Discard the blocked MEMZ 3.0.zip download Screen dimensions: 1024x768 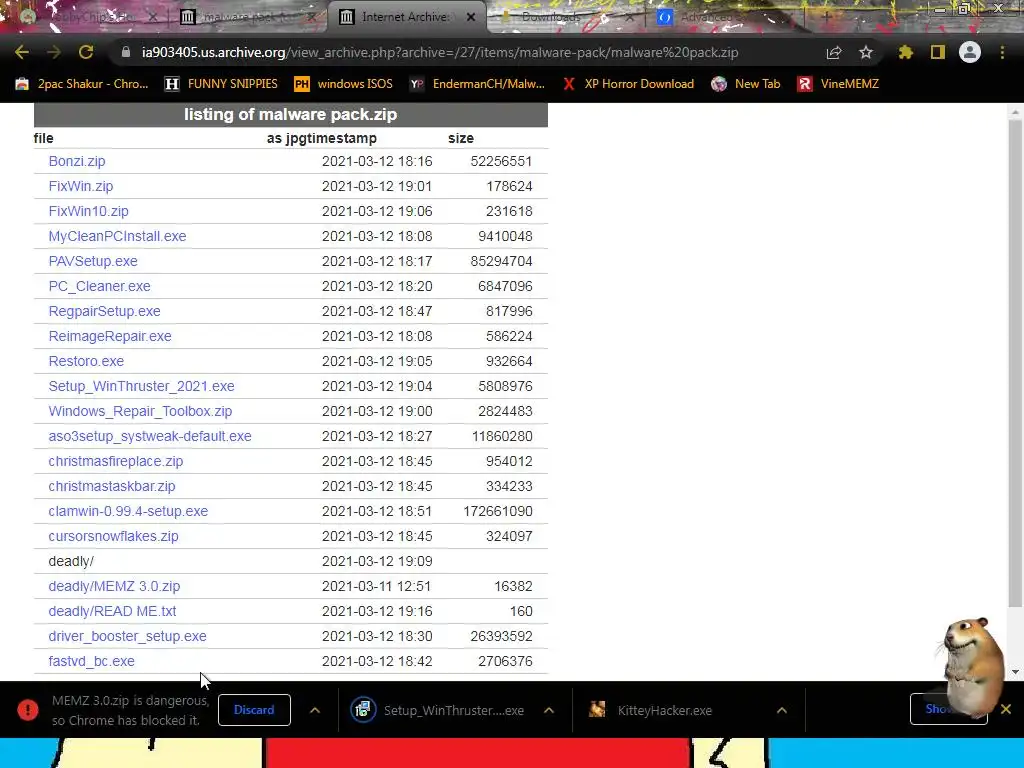click(x=254, y=710)
